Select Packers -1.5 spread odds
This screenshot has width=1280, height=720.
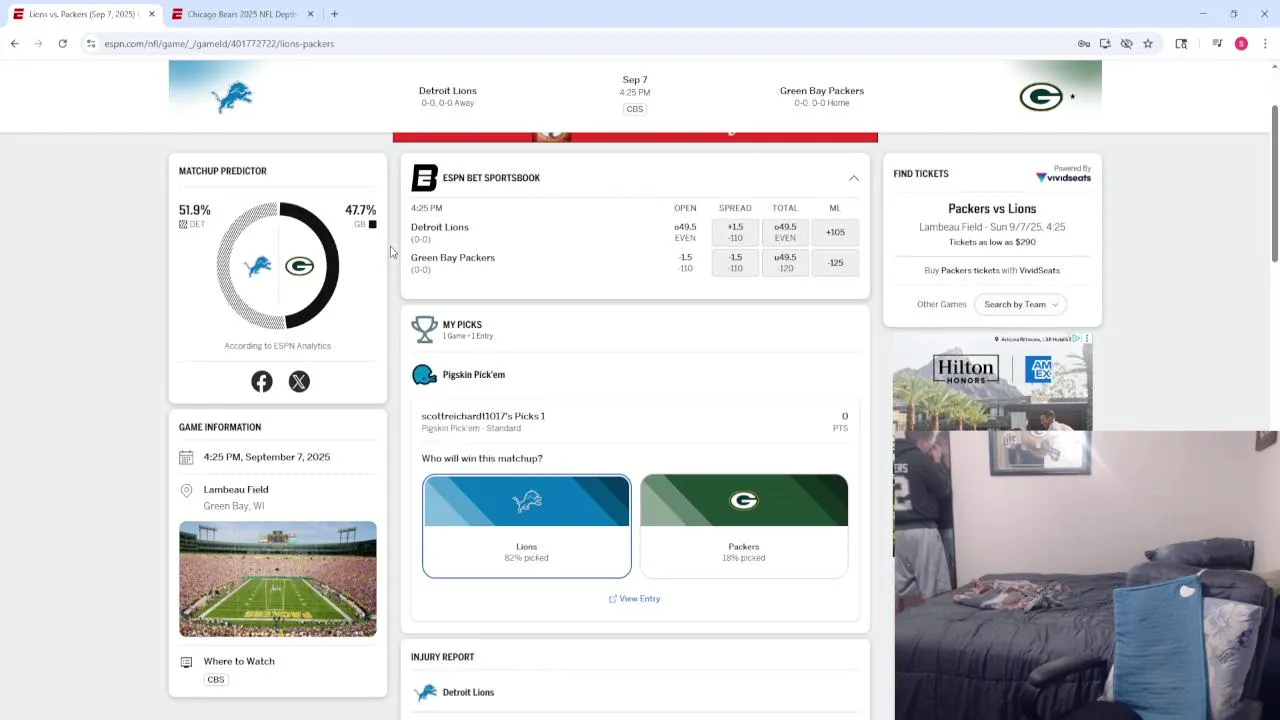pyautogui.click(x=735, y=262)
